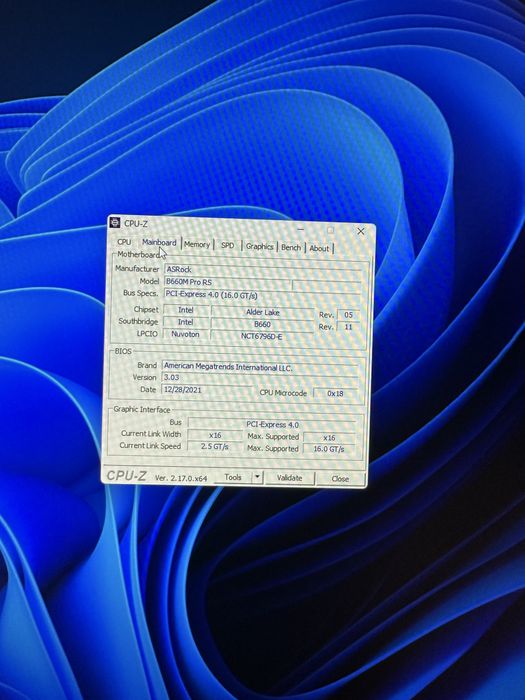Click the Southbridge B660 field
This screenshot has height=700, width=525.
[x=262, y=324]
